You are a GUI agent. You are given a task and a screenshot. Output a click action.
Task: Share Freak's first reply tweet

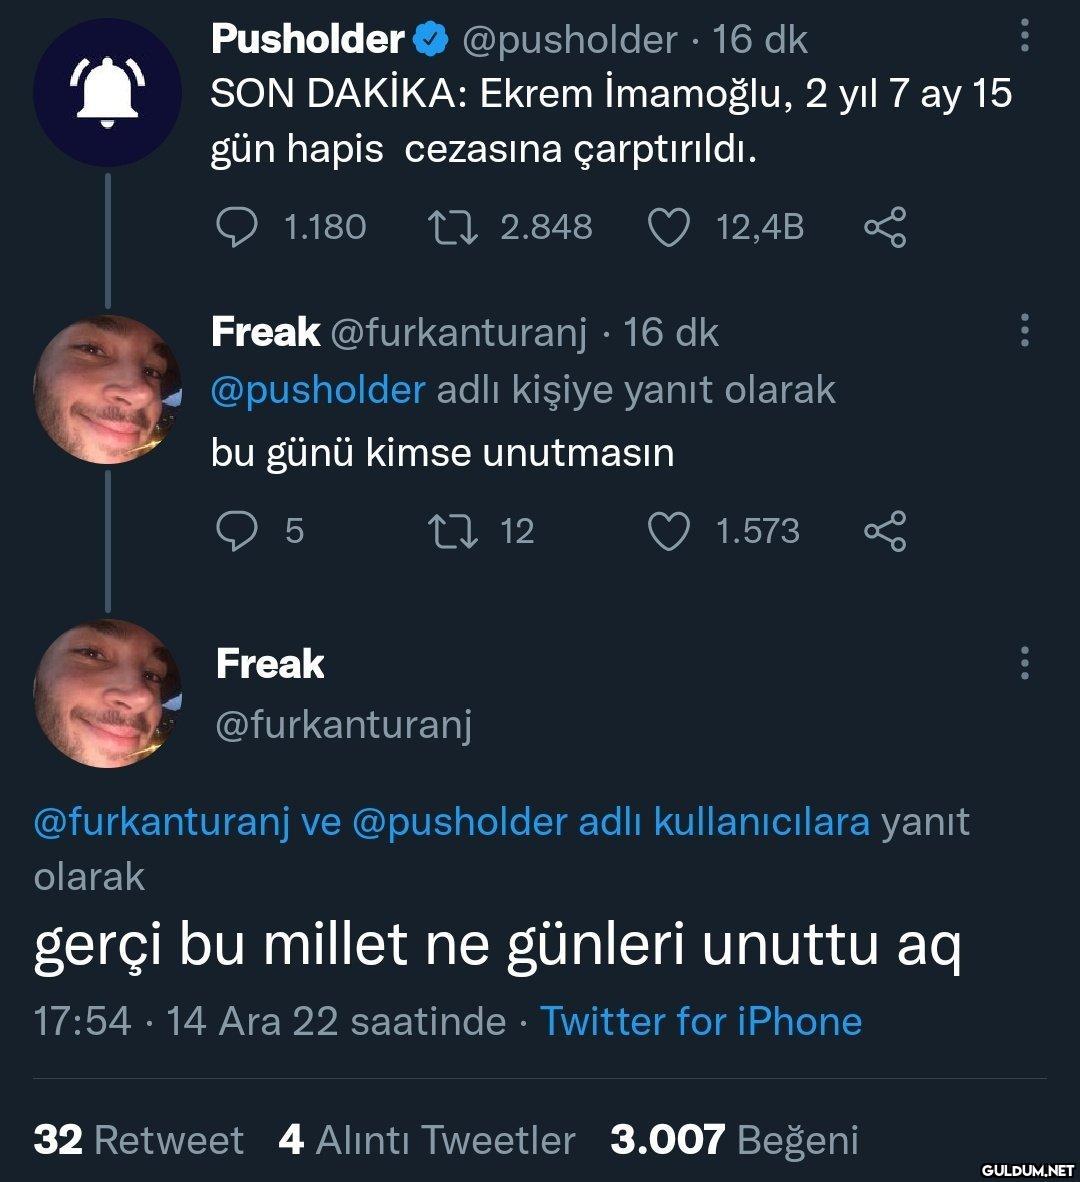(885, 531)
